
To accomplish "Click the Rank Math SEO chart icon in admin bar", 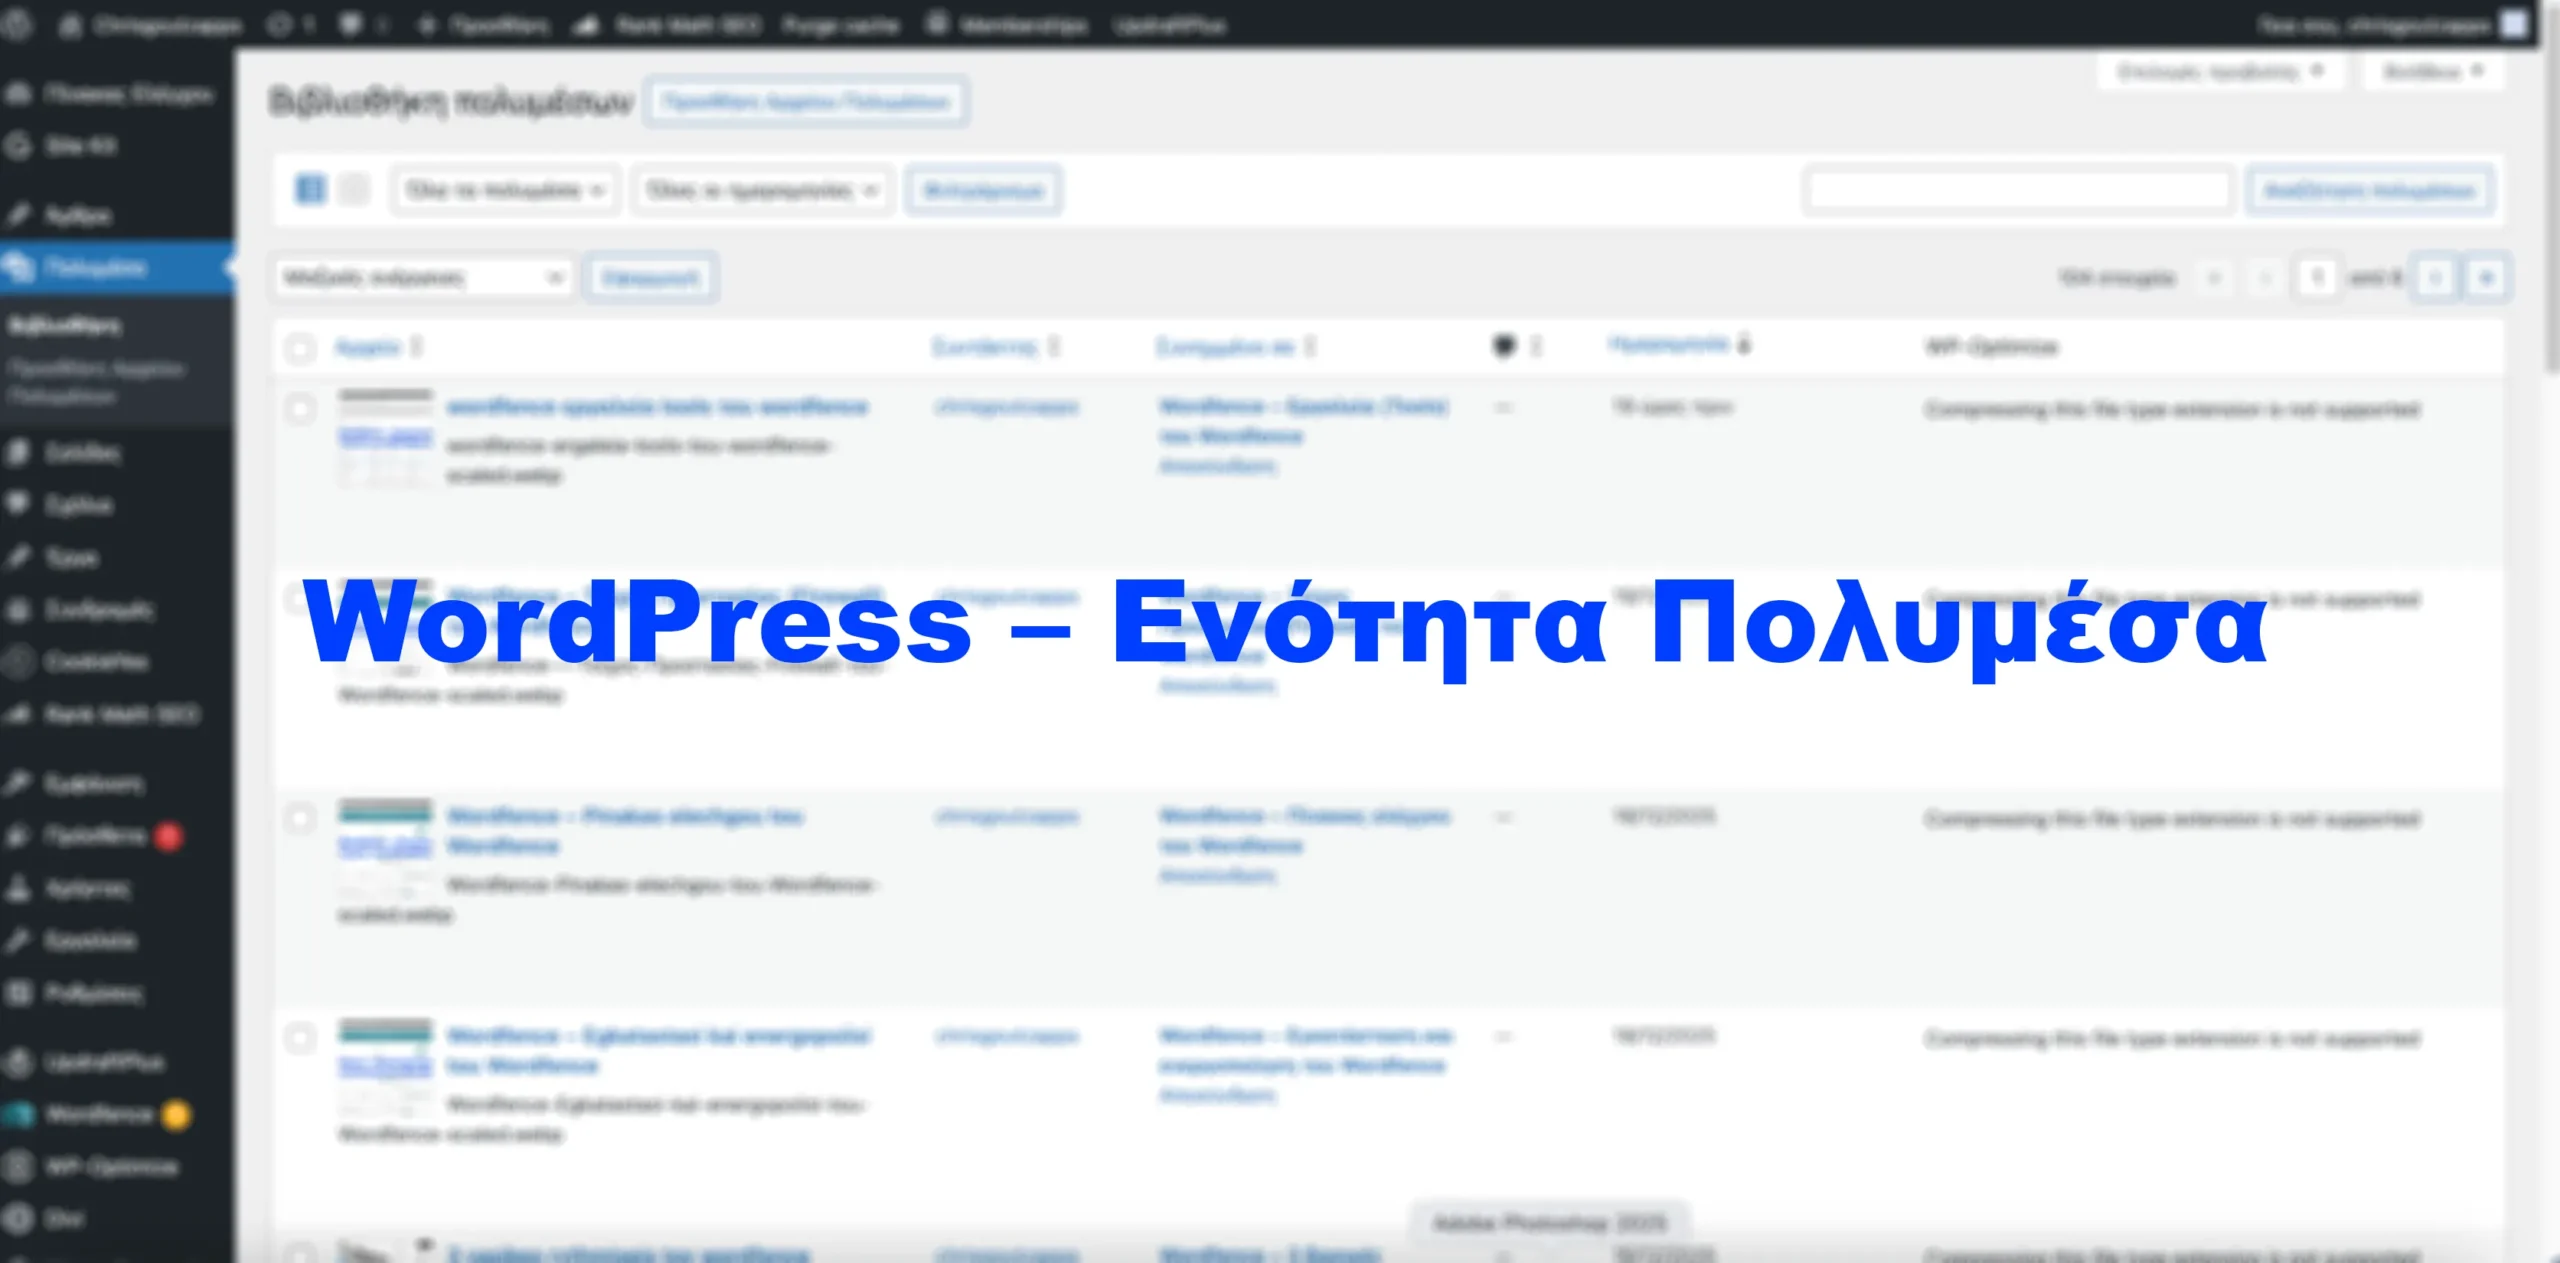I will click(585, 25).
